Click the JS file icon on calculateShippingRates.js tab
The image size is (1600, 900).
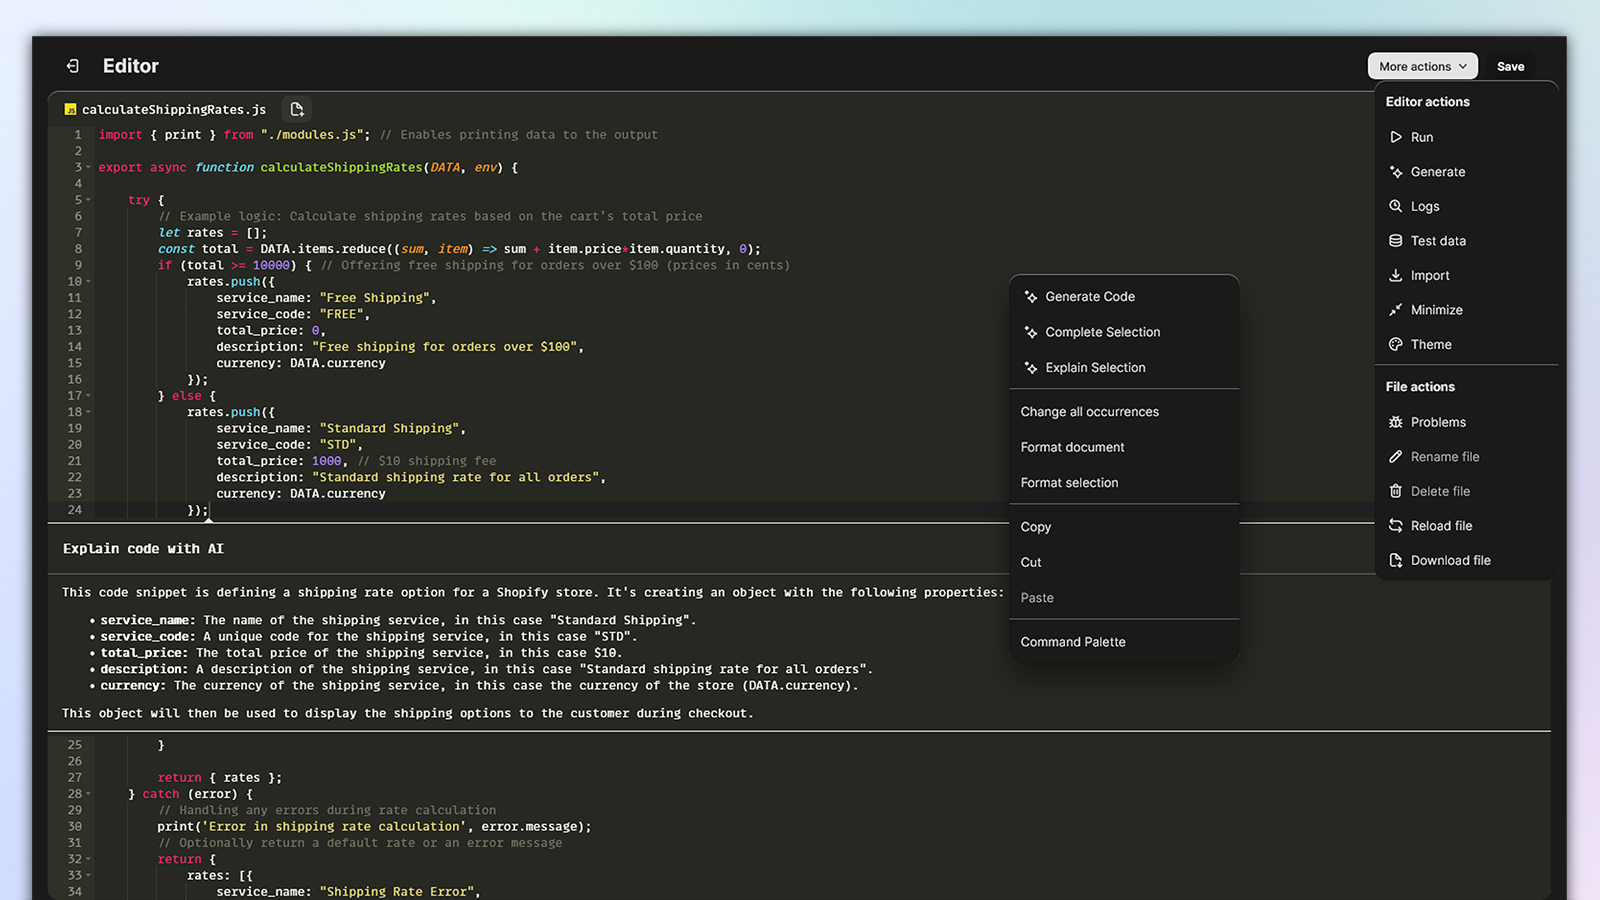[70, 109]
